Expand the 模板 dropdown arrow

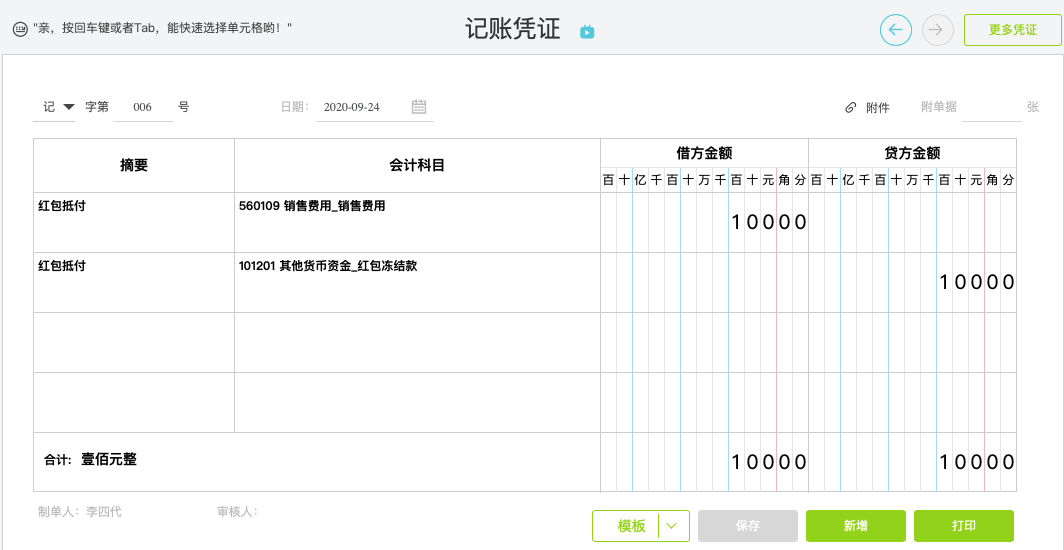[x=673, y=526]
